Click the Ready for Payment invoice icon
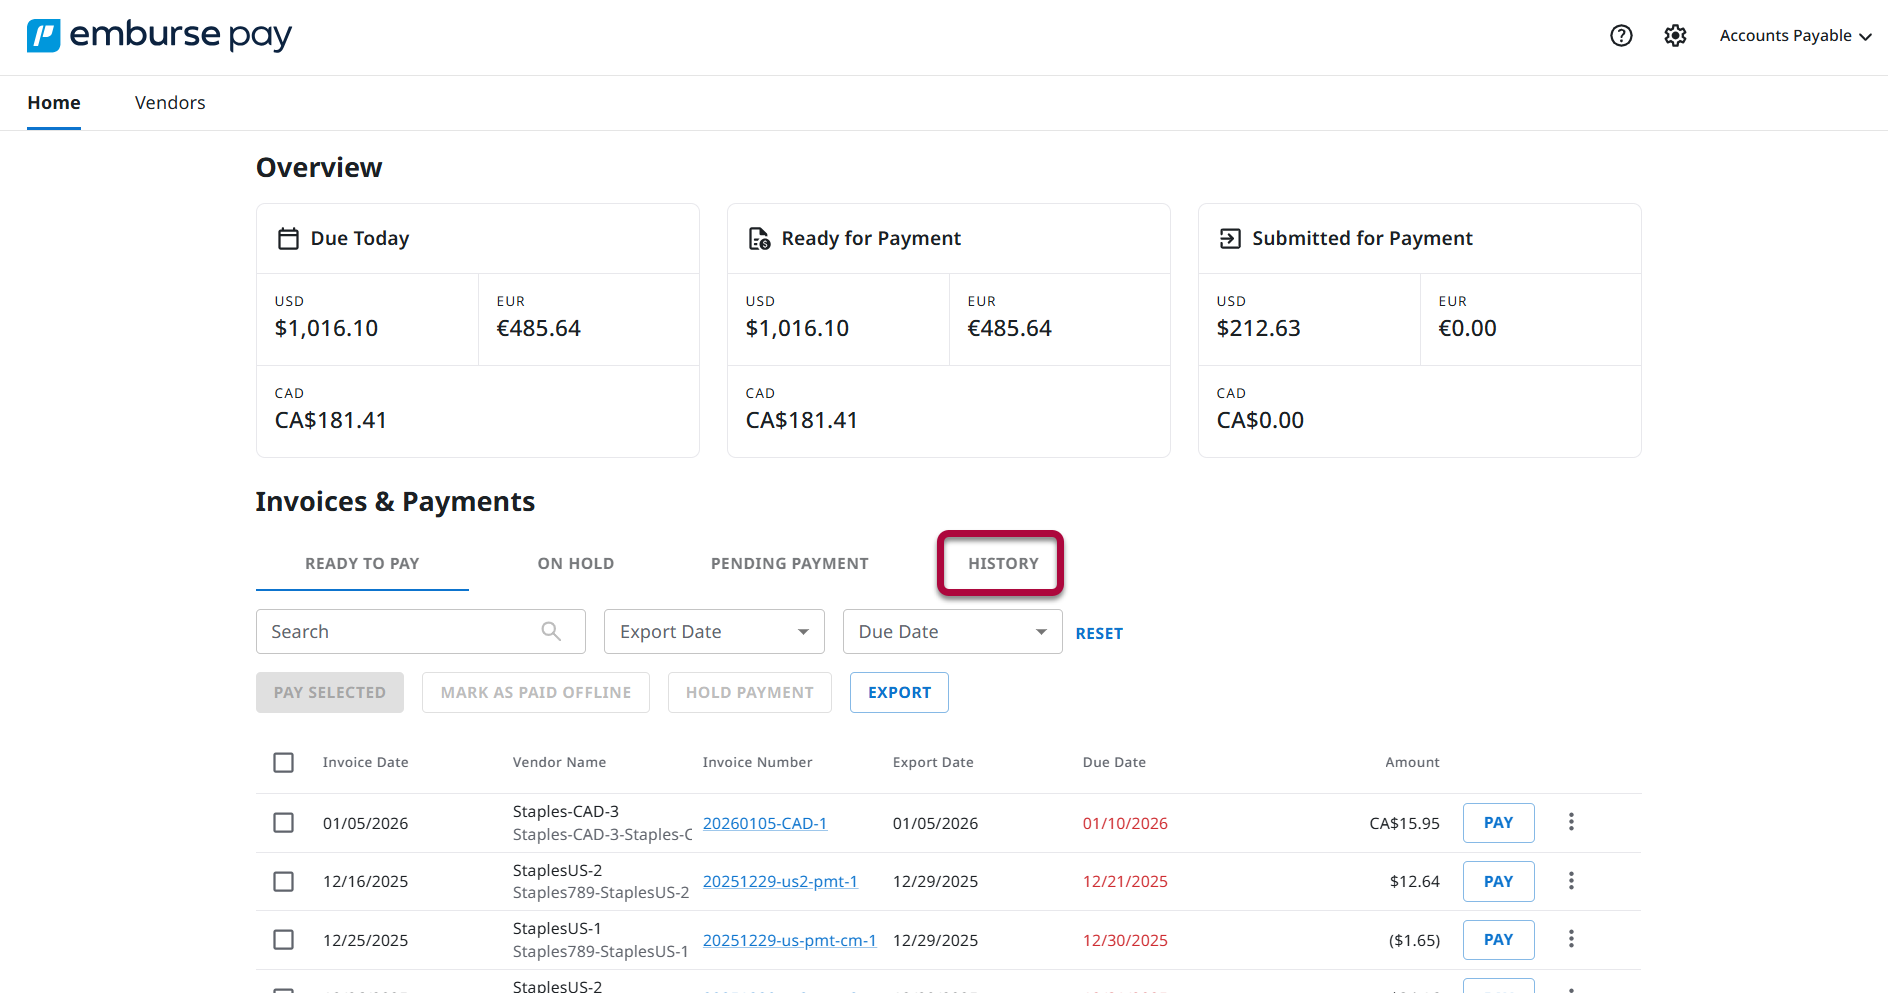Screen dimensions: 1888x993 tap(759, 238)
